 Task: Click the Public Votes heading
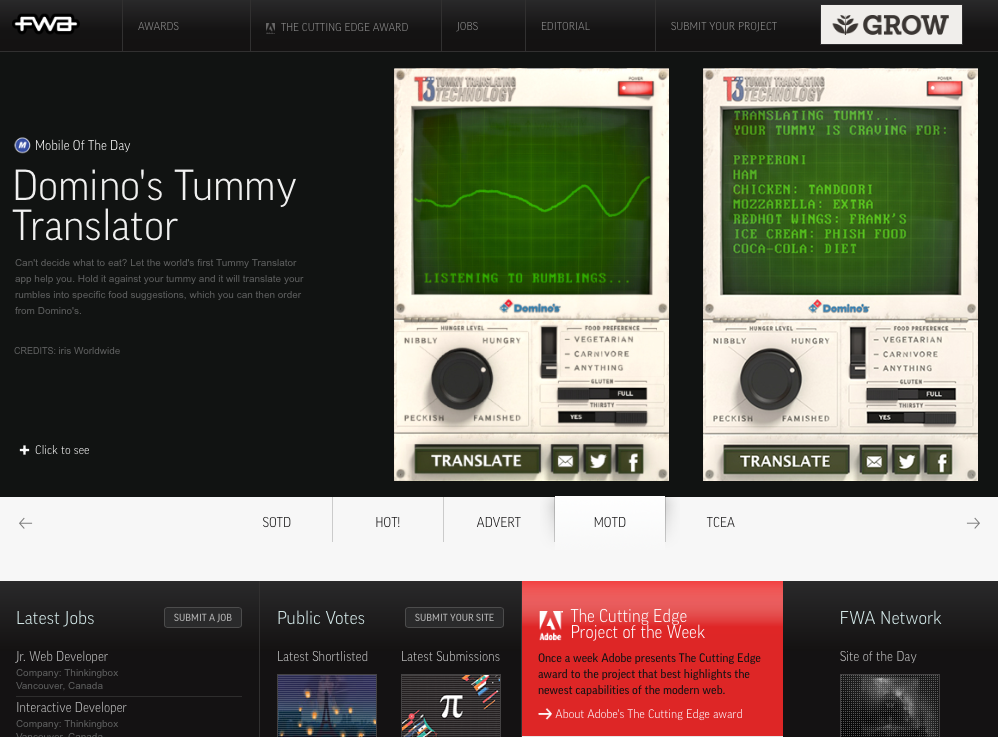point(321,618)
